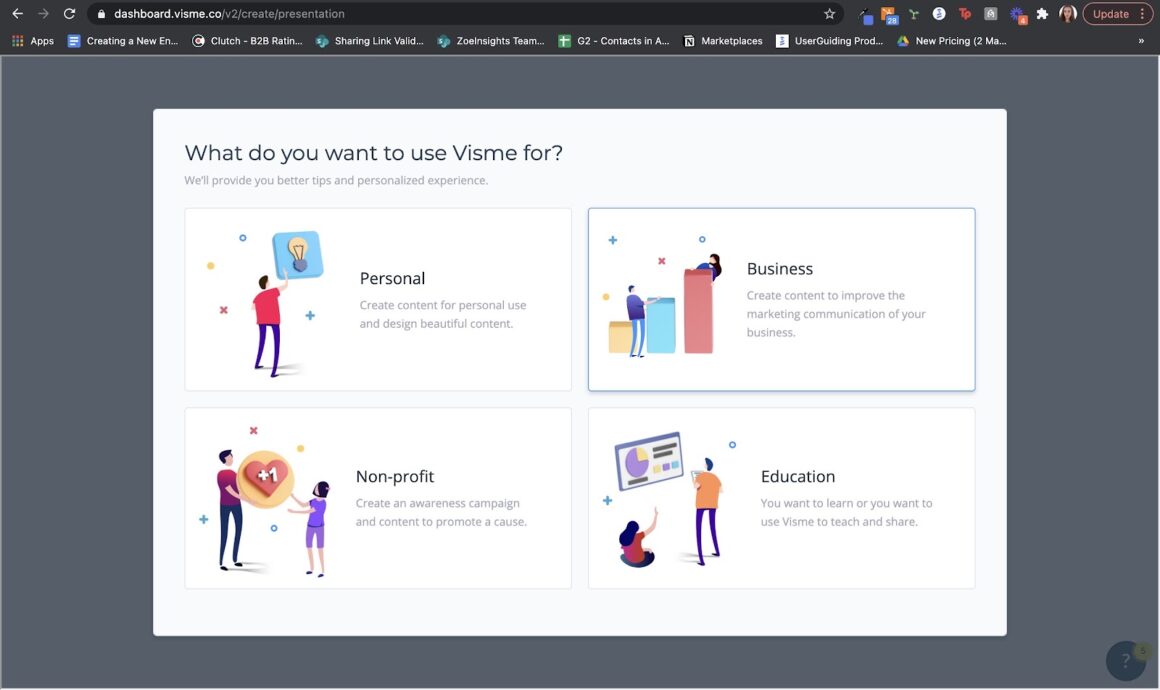1160x690 pixels.
Task: Click the forward navigation arrow
Action: point(41,14)
